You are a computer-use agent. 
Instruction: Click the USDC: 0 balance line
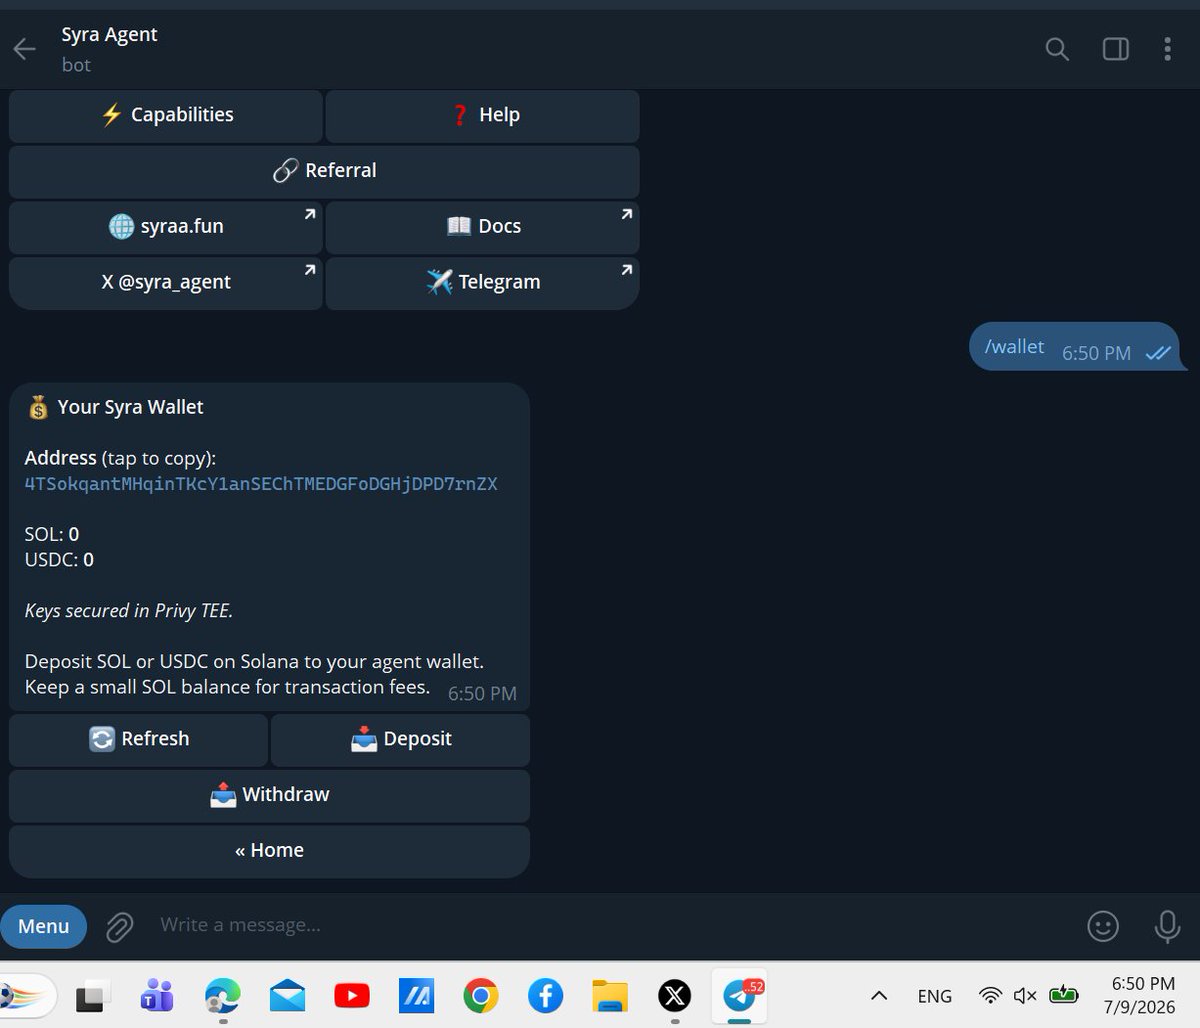click(59, 560)
